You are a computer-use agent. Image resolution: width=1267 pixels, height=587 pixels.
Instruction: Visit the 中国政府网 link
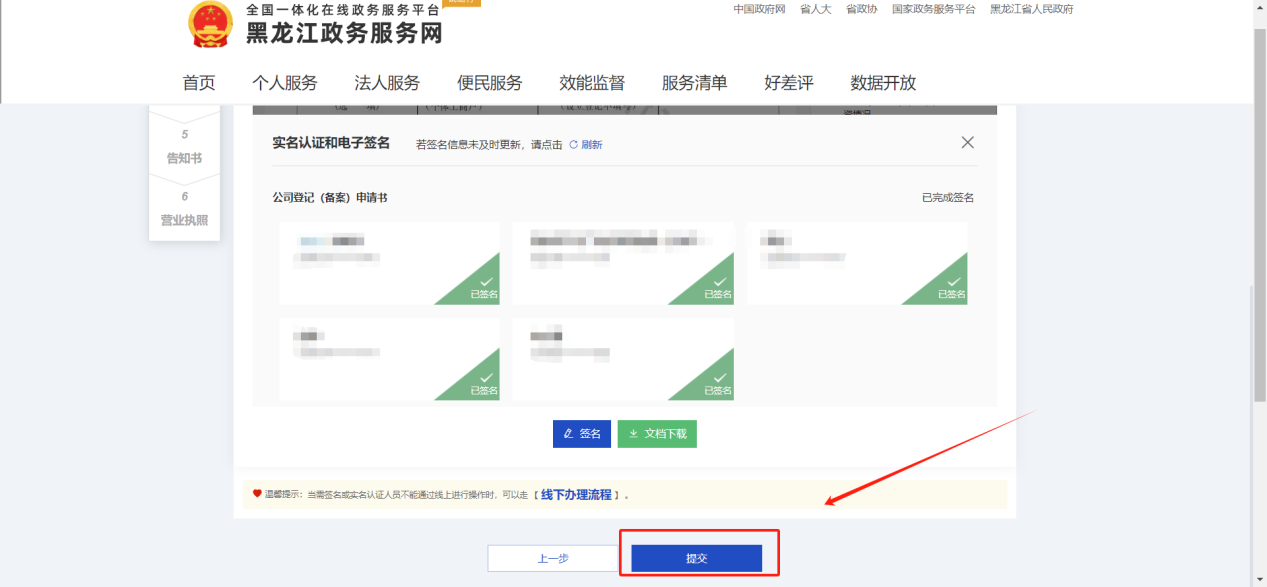click(759, 9)
